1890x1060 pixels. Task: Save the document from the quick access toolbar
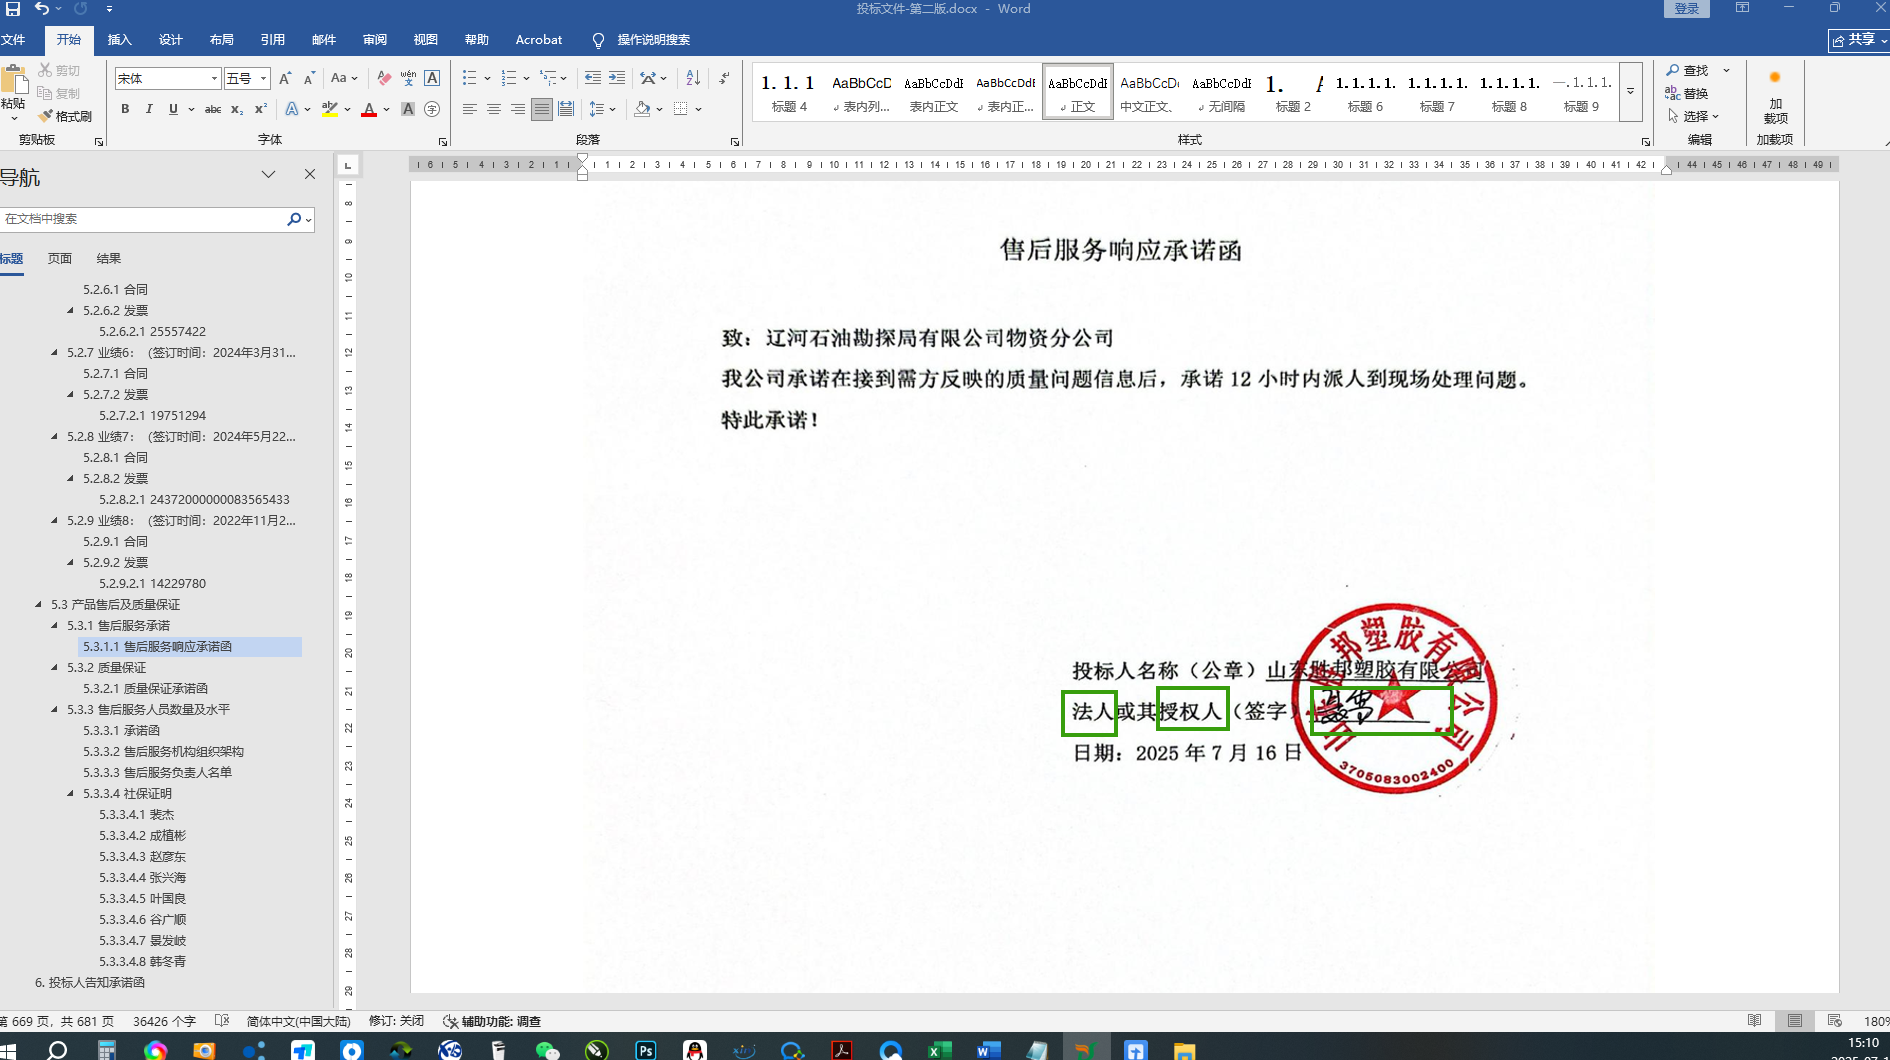click(x=13, y=9)
